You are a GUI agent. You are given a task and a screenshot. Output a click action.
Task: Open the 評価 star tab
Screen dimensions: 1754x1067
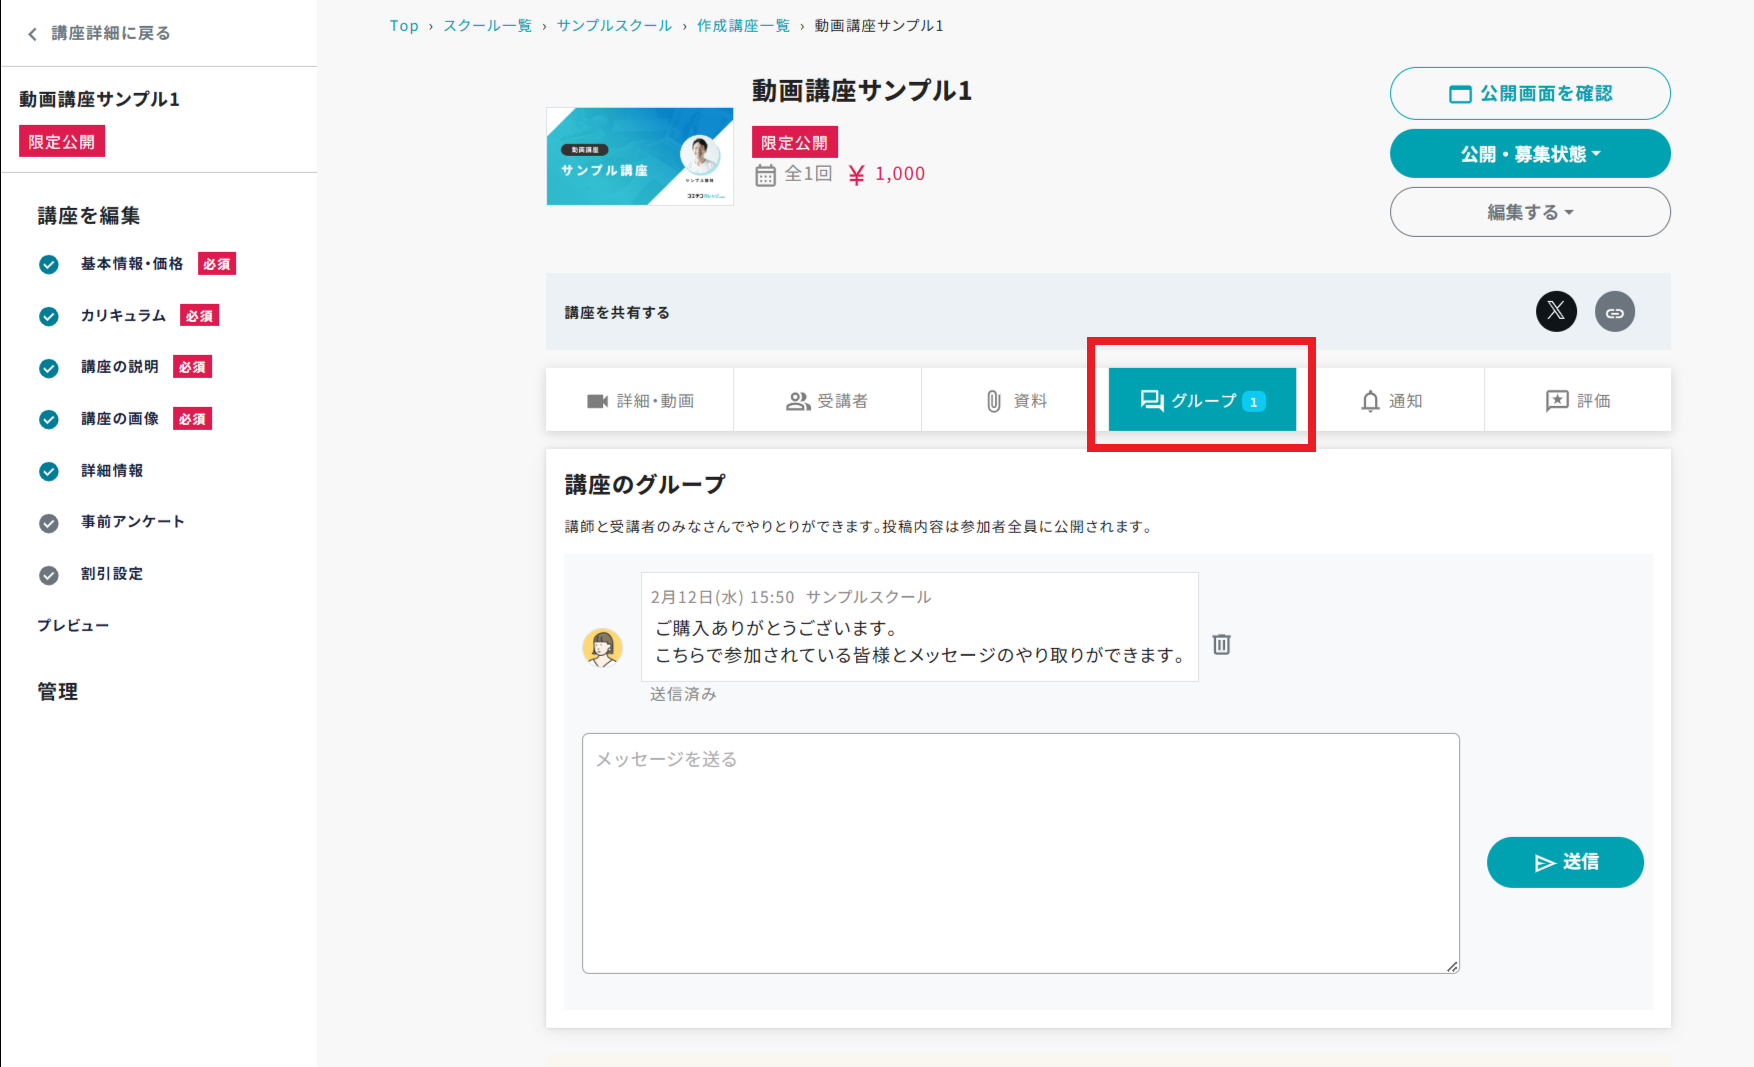[x=1577, y=401]
